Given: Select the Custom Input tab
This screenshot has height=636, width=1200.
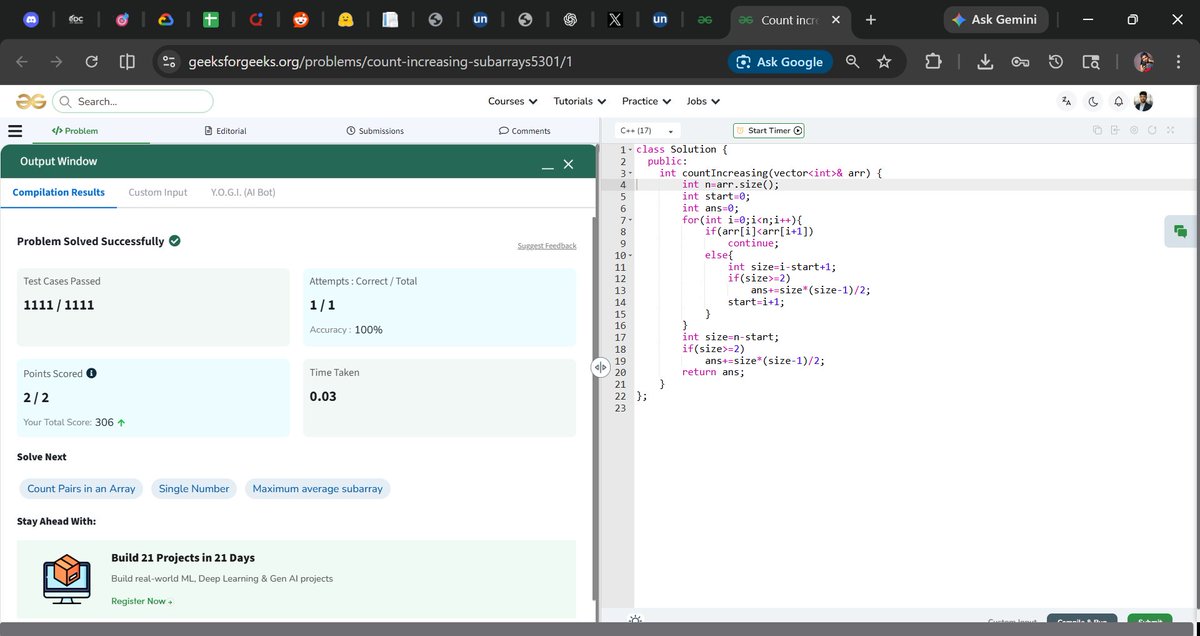Looking at the screenshot, I should tap(158, 192).
